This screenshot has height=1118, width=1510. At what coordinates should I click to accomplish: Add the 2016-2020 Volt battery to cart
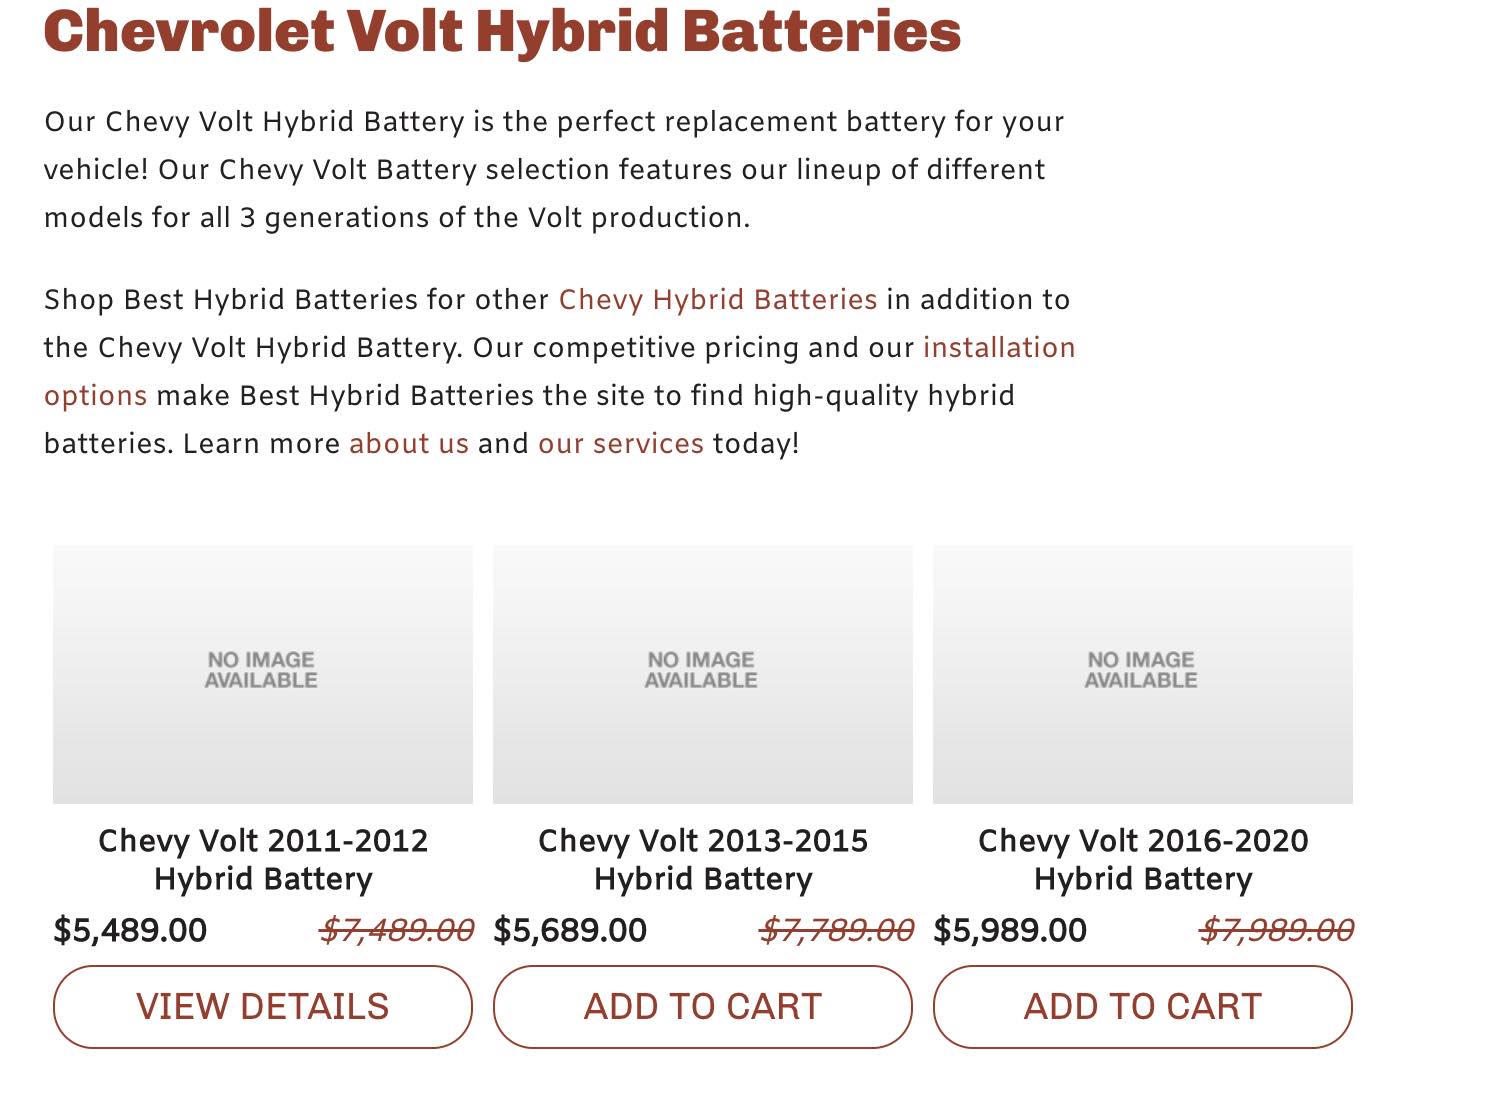point(1143,1007)
